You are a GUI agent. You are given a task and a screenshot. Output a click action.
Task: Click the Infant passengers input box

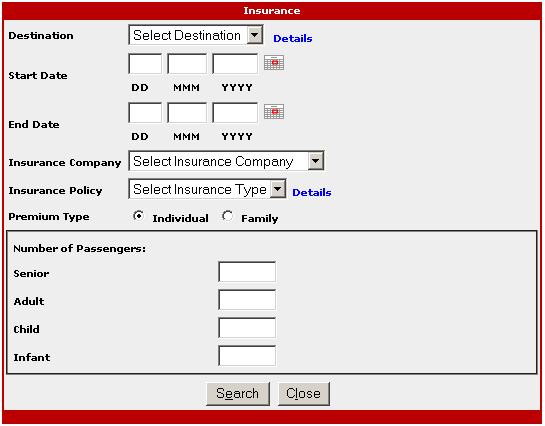(247, 355)
